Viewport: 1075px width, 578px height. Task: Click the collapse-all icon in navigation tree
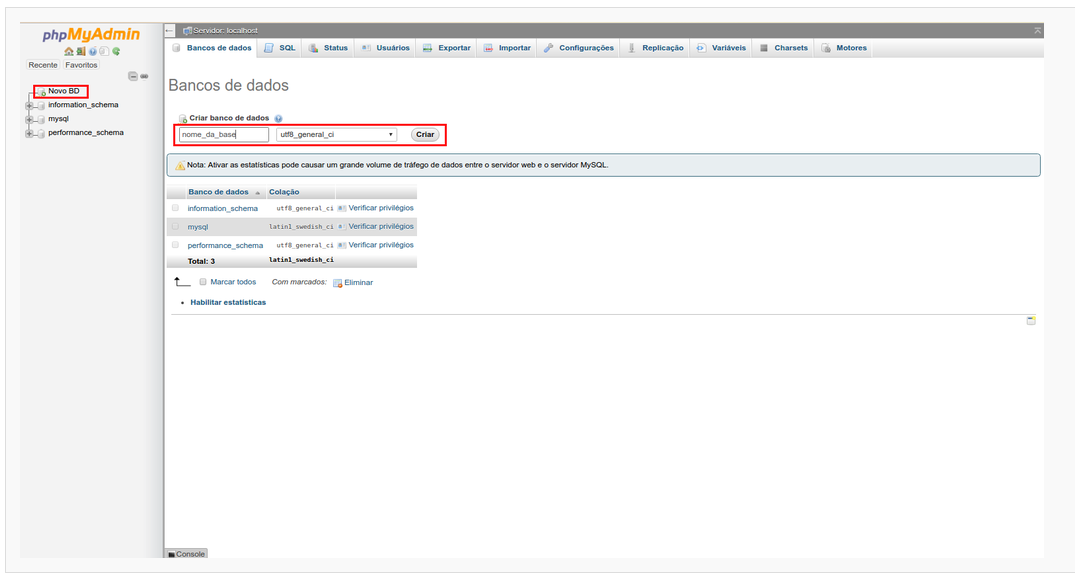click(132, 77)
